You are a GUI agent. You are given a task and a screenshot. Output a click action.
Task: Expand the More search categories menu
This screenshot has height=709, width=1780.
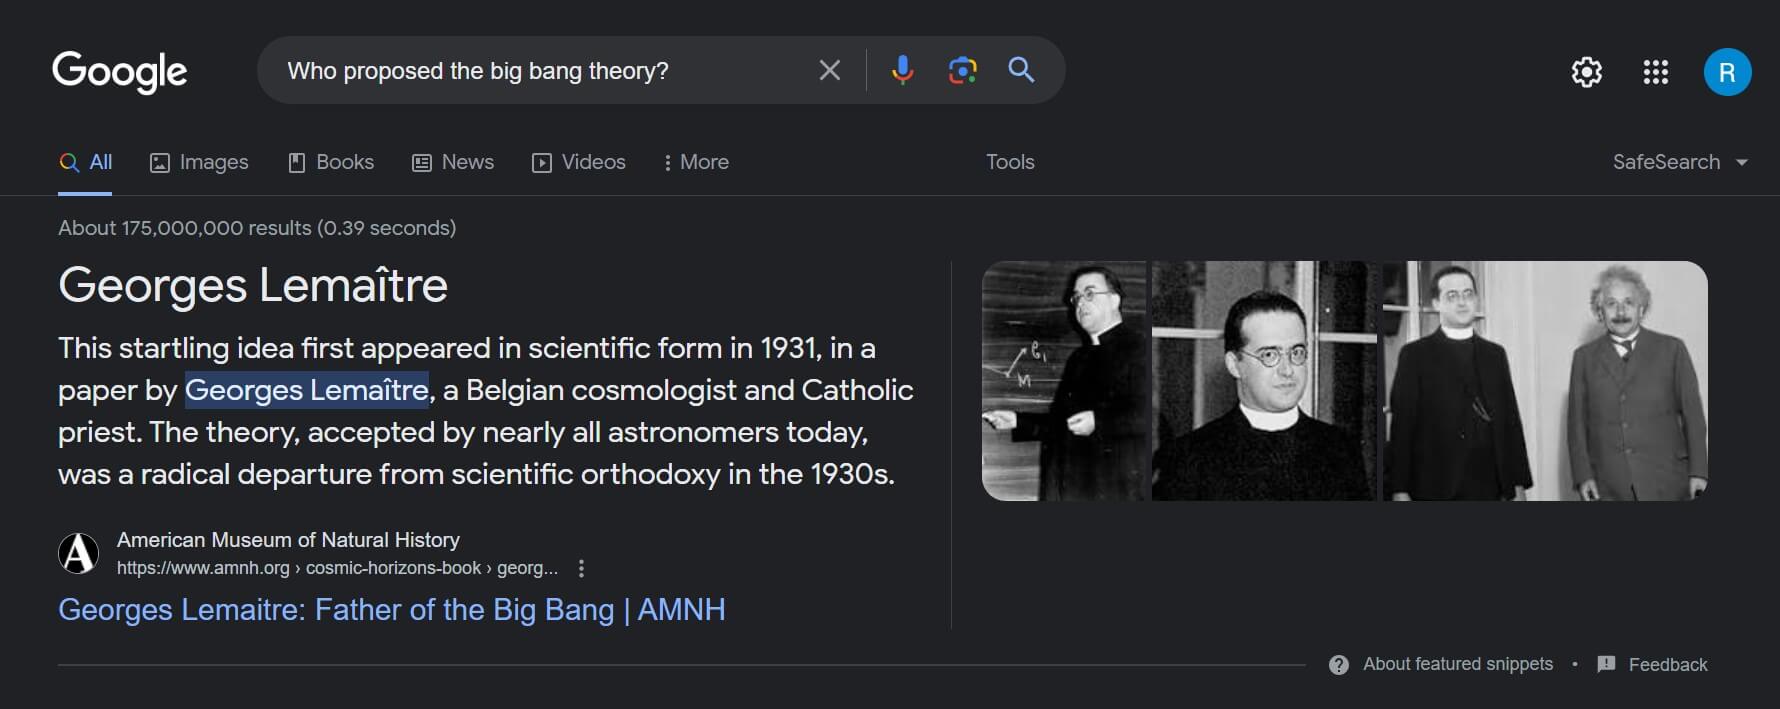pyautogui.click(x=696, y=162)
